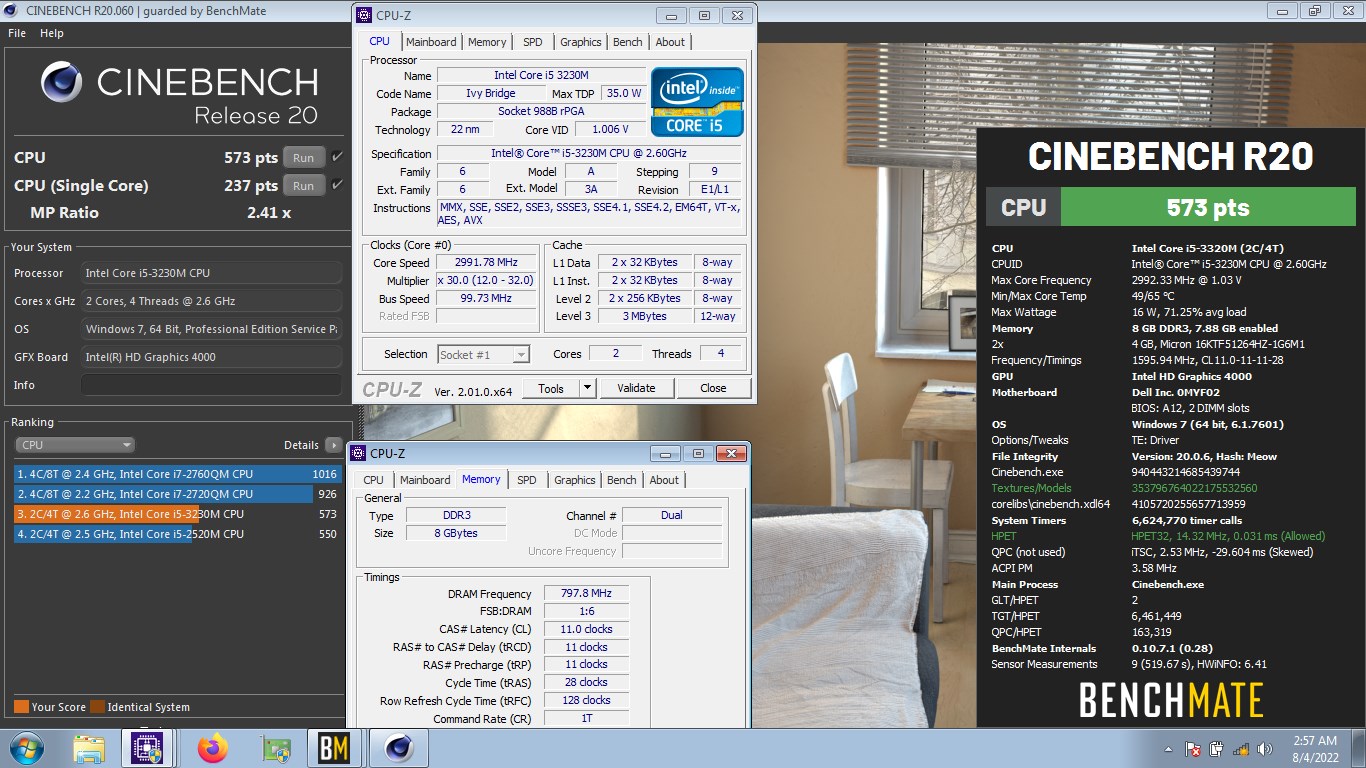Open Graphics tab in top CPU-Z
This screenshot has width=1366, height=768.
(580, 42)
